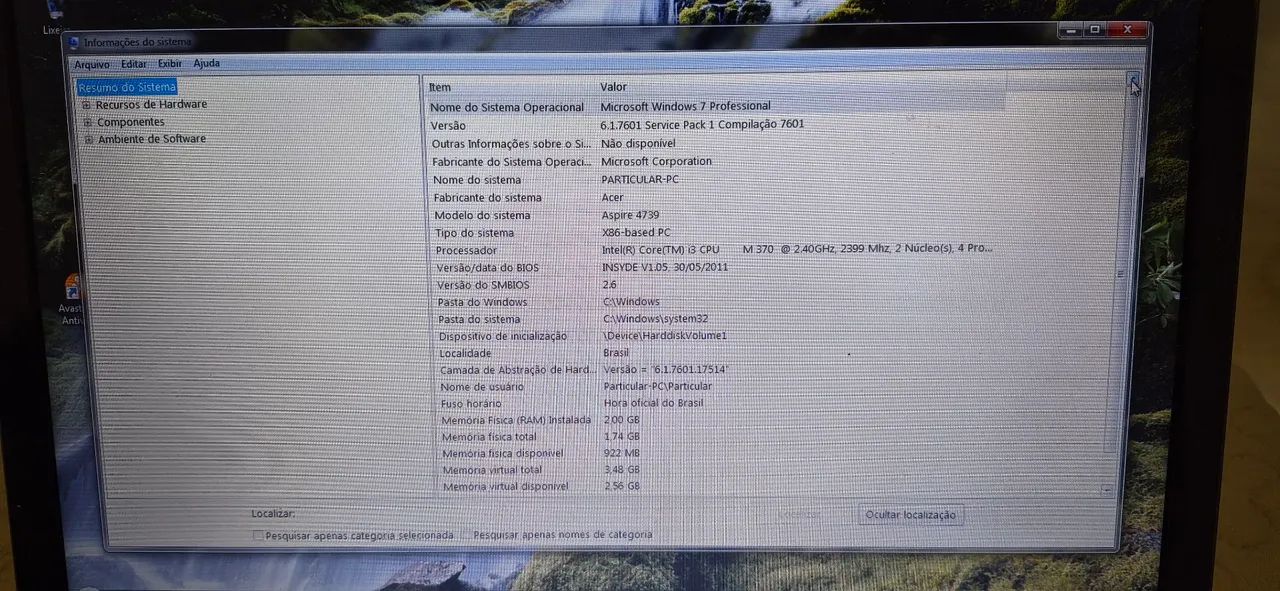The height and width of the screenshot is (591, 1280).
Task: Select the Nome do Sistema Operacional row
Action: (x=716, y=107)
